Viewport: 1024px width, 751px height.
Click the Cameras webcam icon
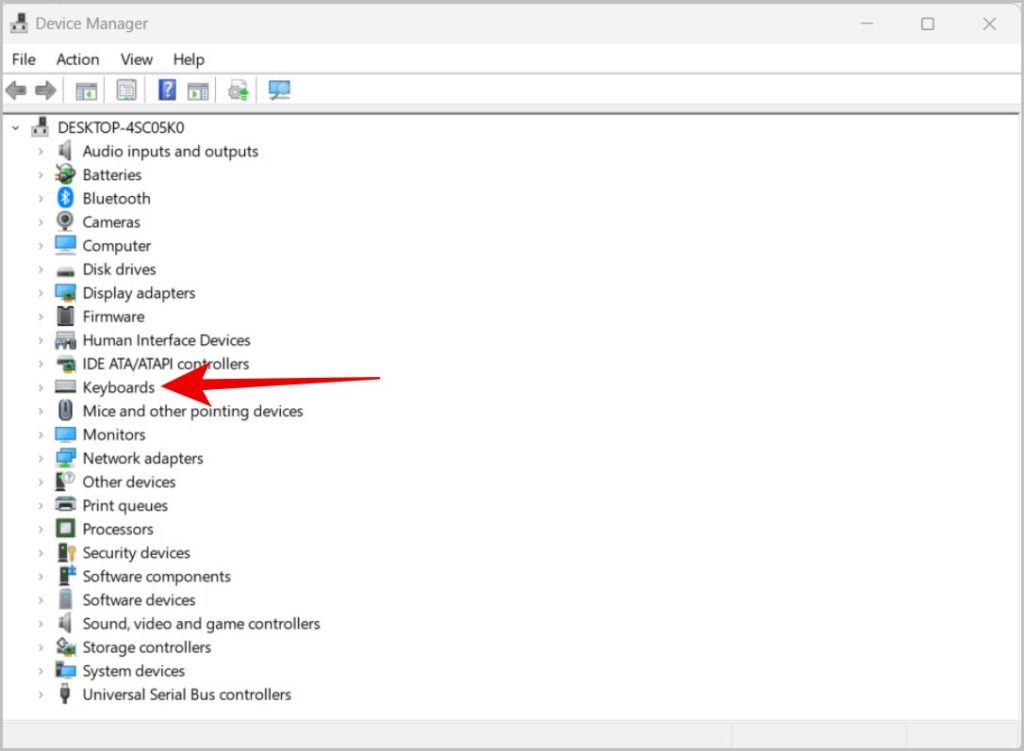(65, 221)
